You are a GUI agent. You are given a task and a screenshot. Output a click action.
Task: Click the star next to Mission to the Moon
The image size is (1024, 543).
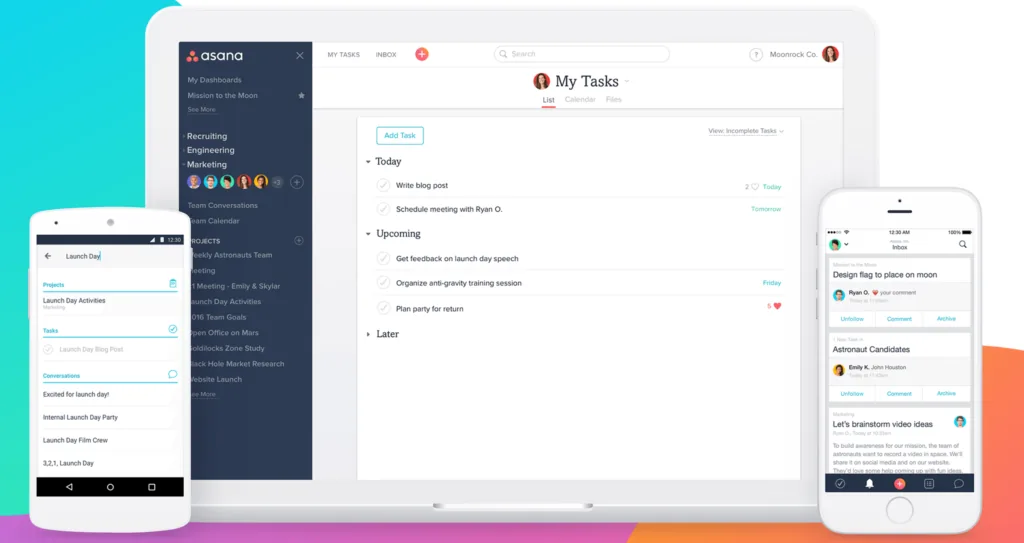coord(302,95)
